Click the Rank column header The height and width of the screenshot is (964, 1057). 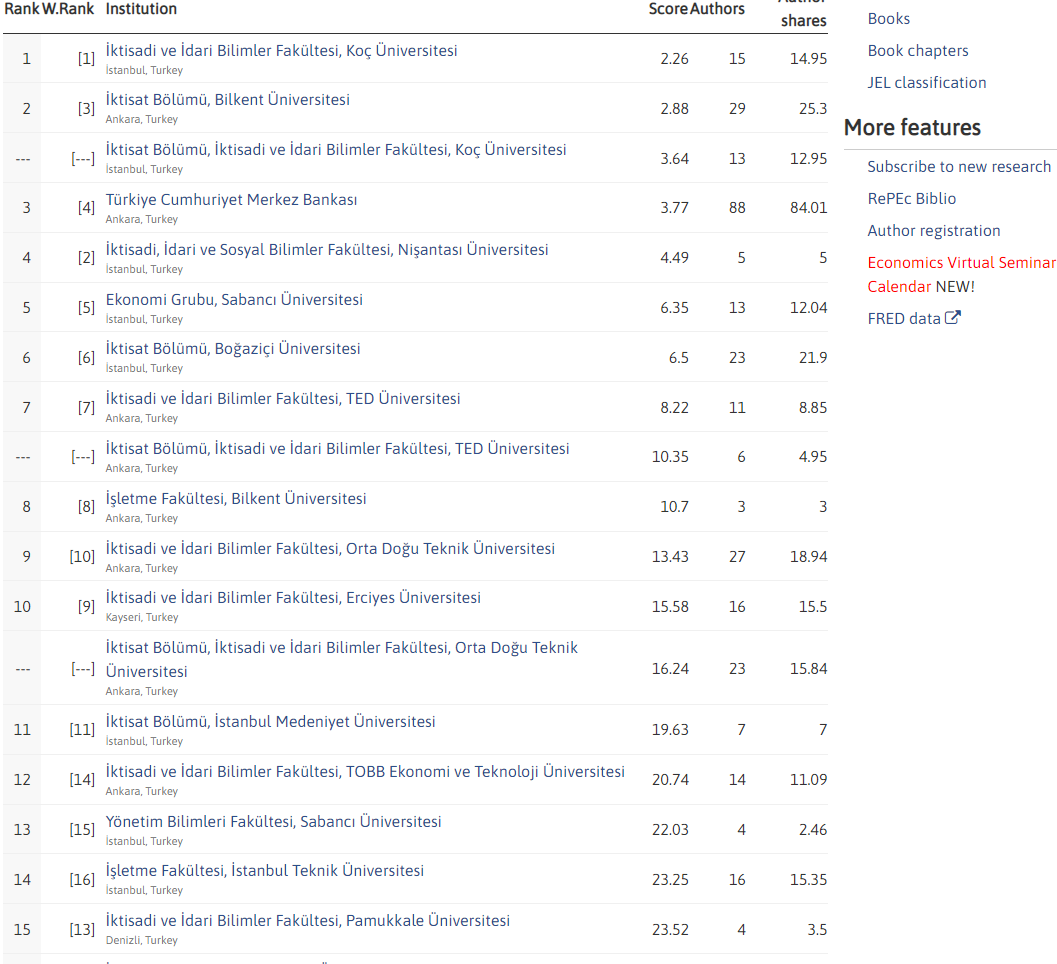point(22,9)
